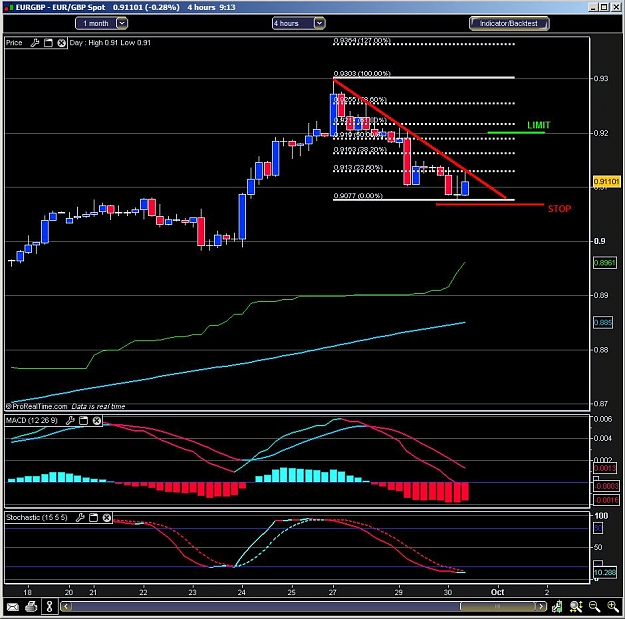This screenshot has width=625, height=619.
Task: Click the Price panel label
Action: [x=14, y=43]
